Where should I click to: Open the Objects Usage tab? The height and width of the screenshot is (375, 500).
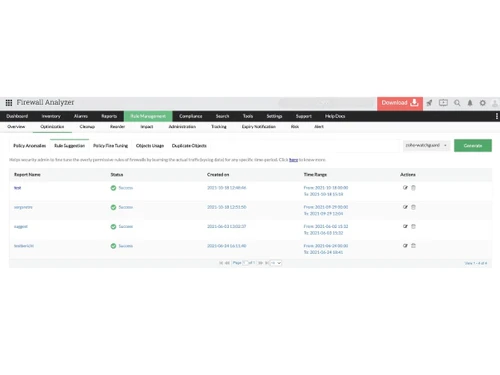[150, 146]
